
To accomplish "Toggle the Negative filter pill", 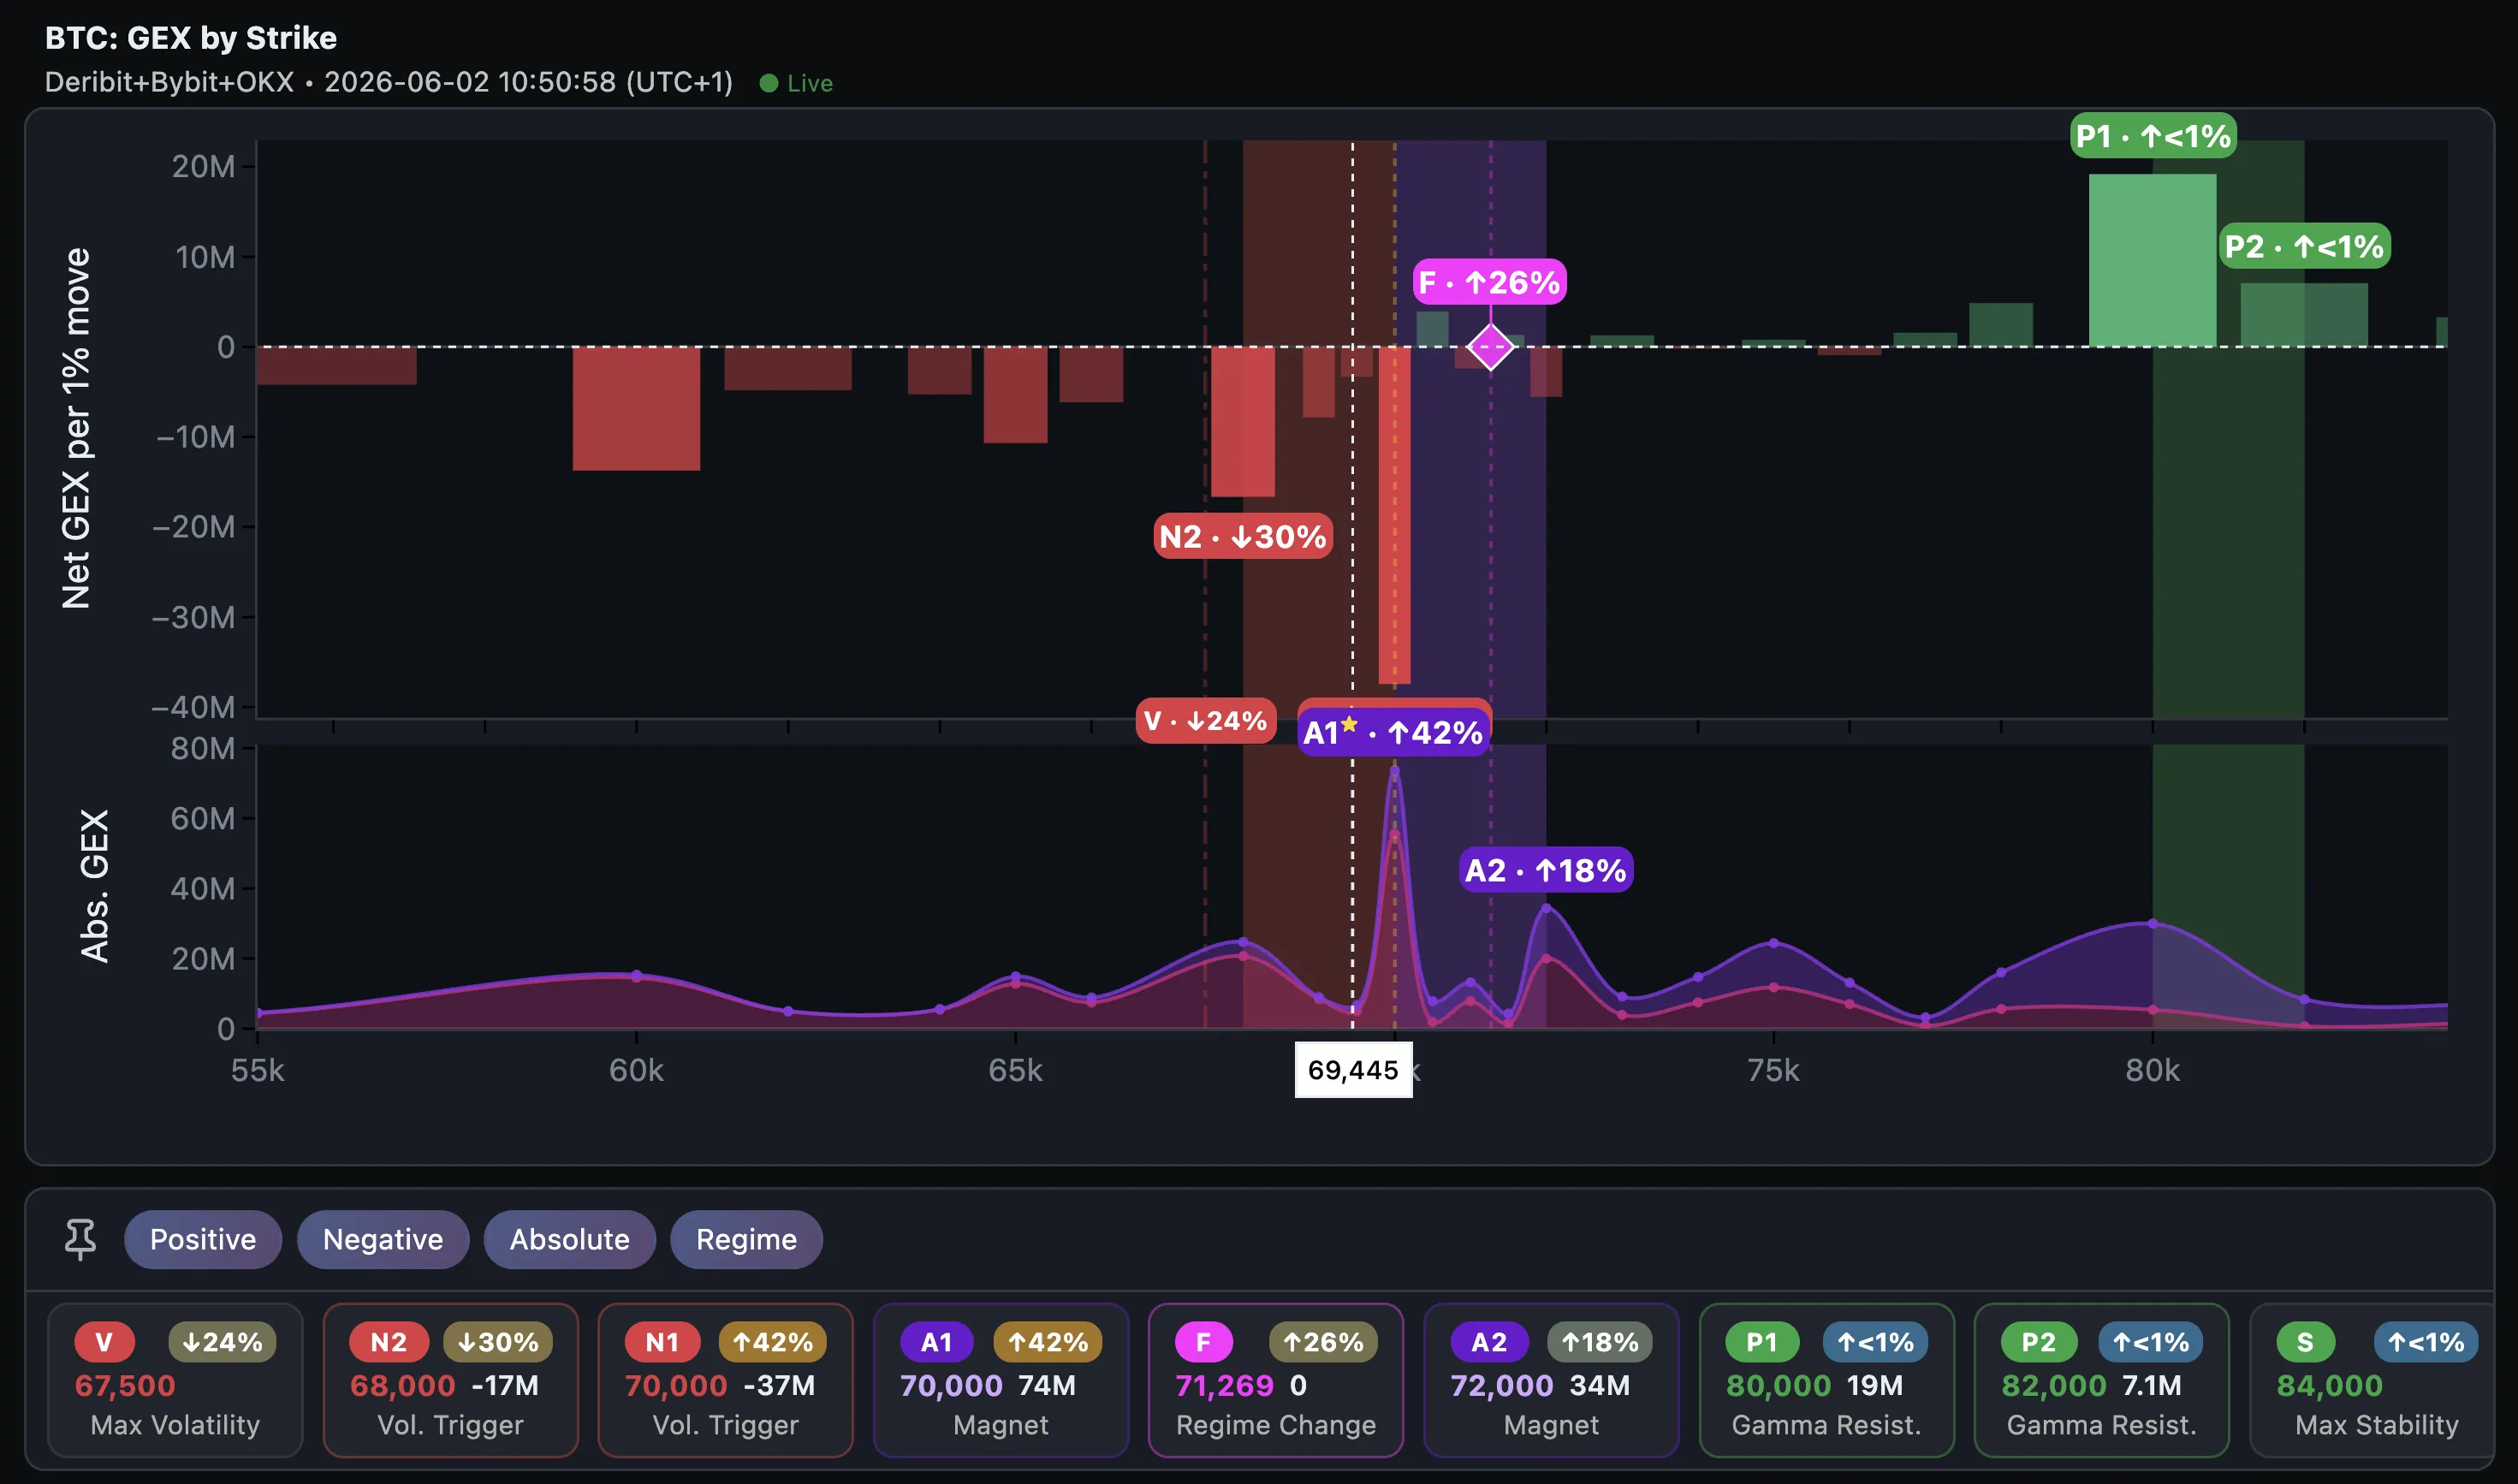I will pos(383,1239).
